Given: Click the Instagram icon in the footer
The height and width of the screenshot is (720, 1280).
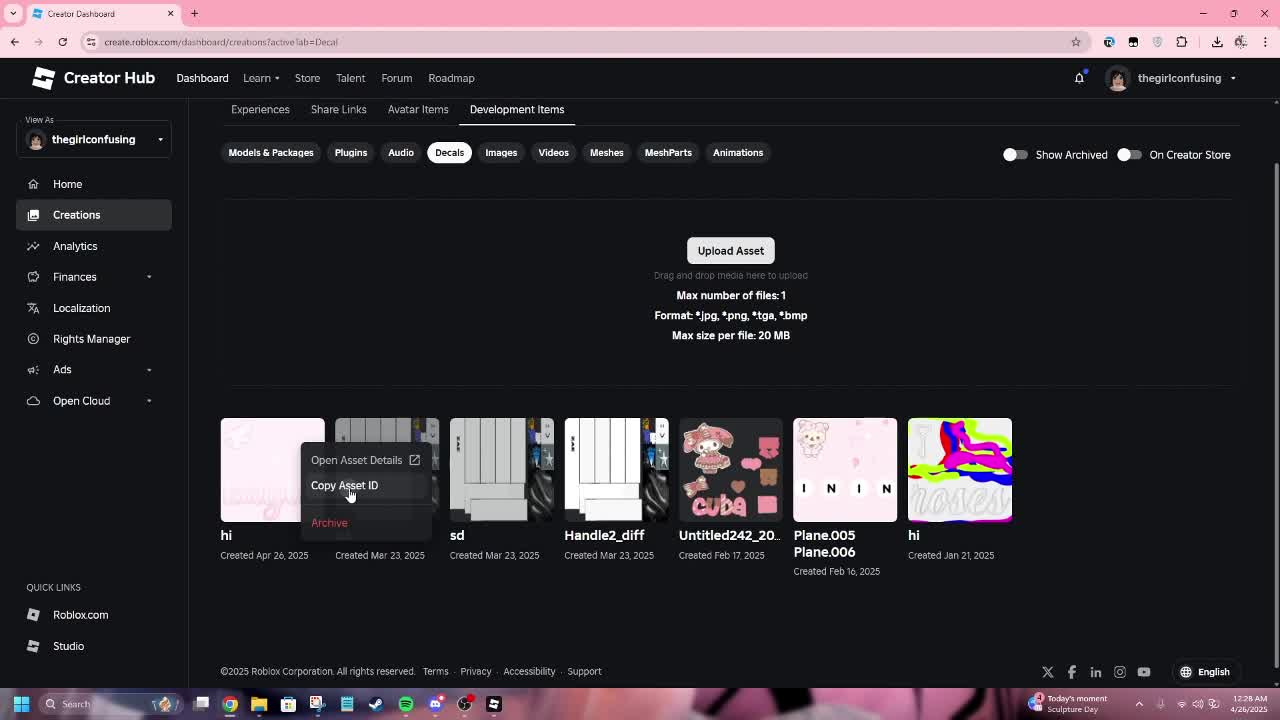Looking at the screenshot, I should [x=1120, y=671].
